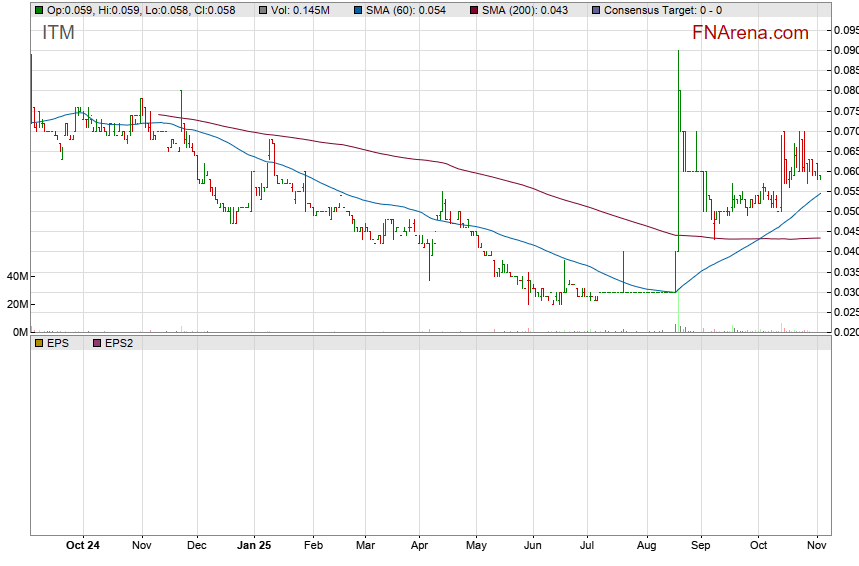Click the green OHLC price legend swatch
The width and height of the screenshot is (859, 566).
tap(39, 10)
